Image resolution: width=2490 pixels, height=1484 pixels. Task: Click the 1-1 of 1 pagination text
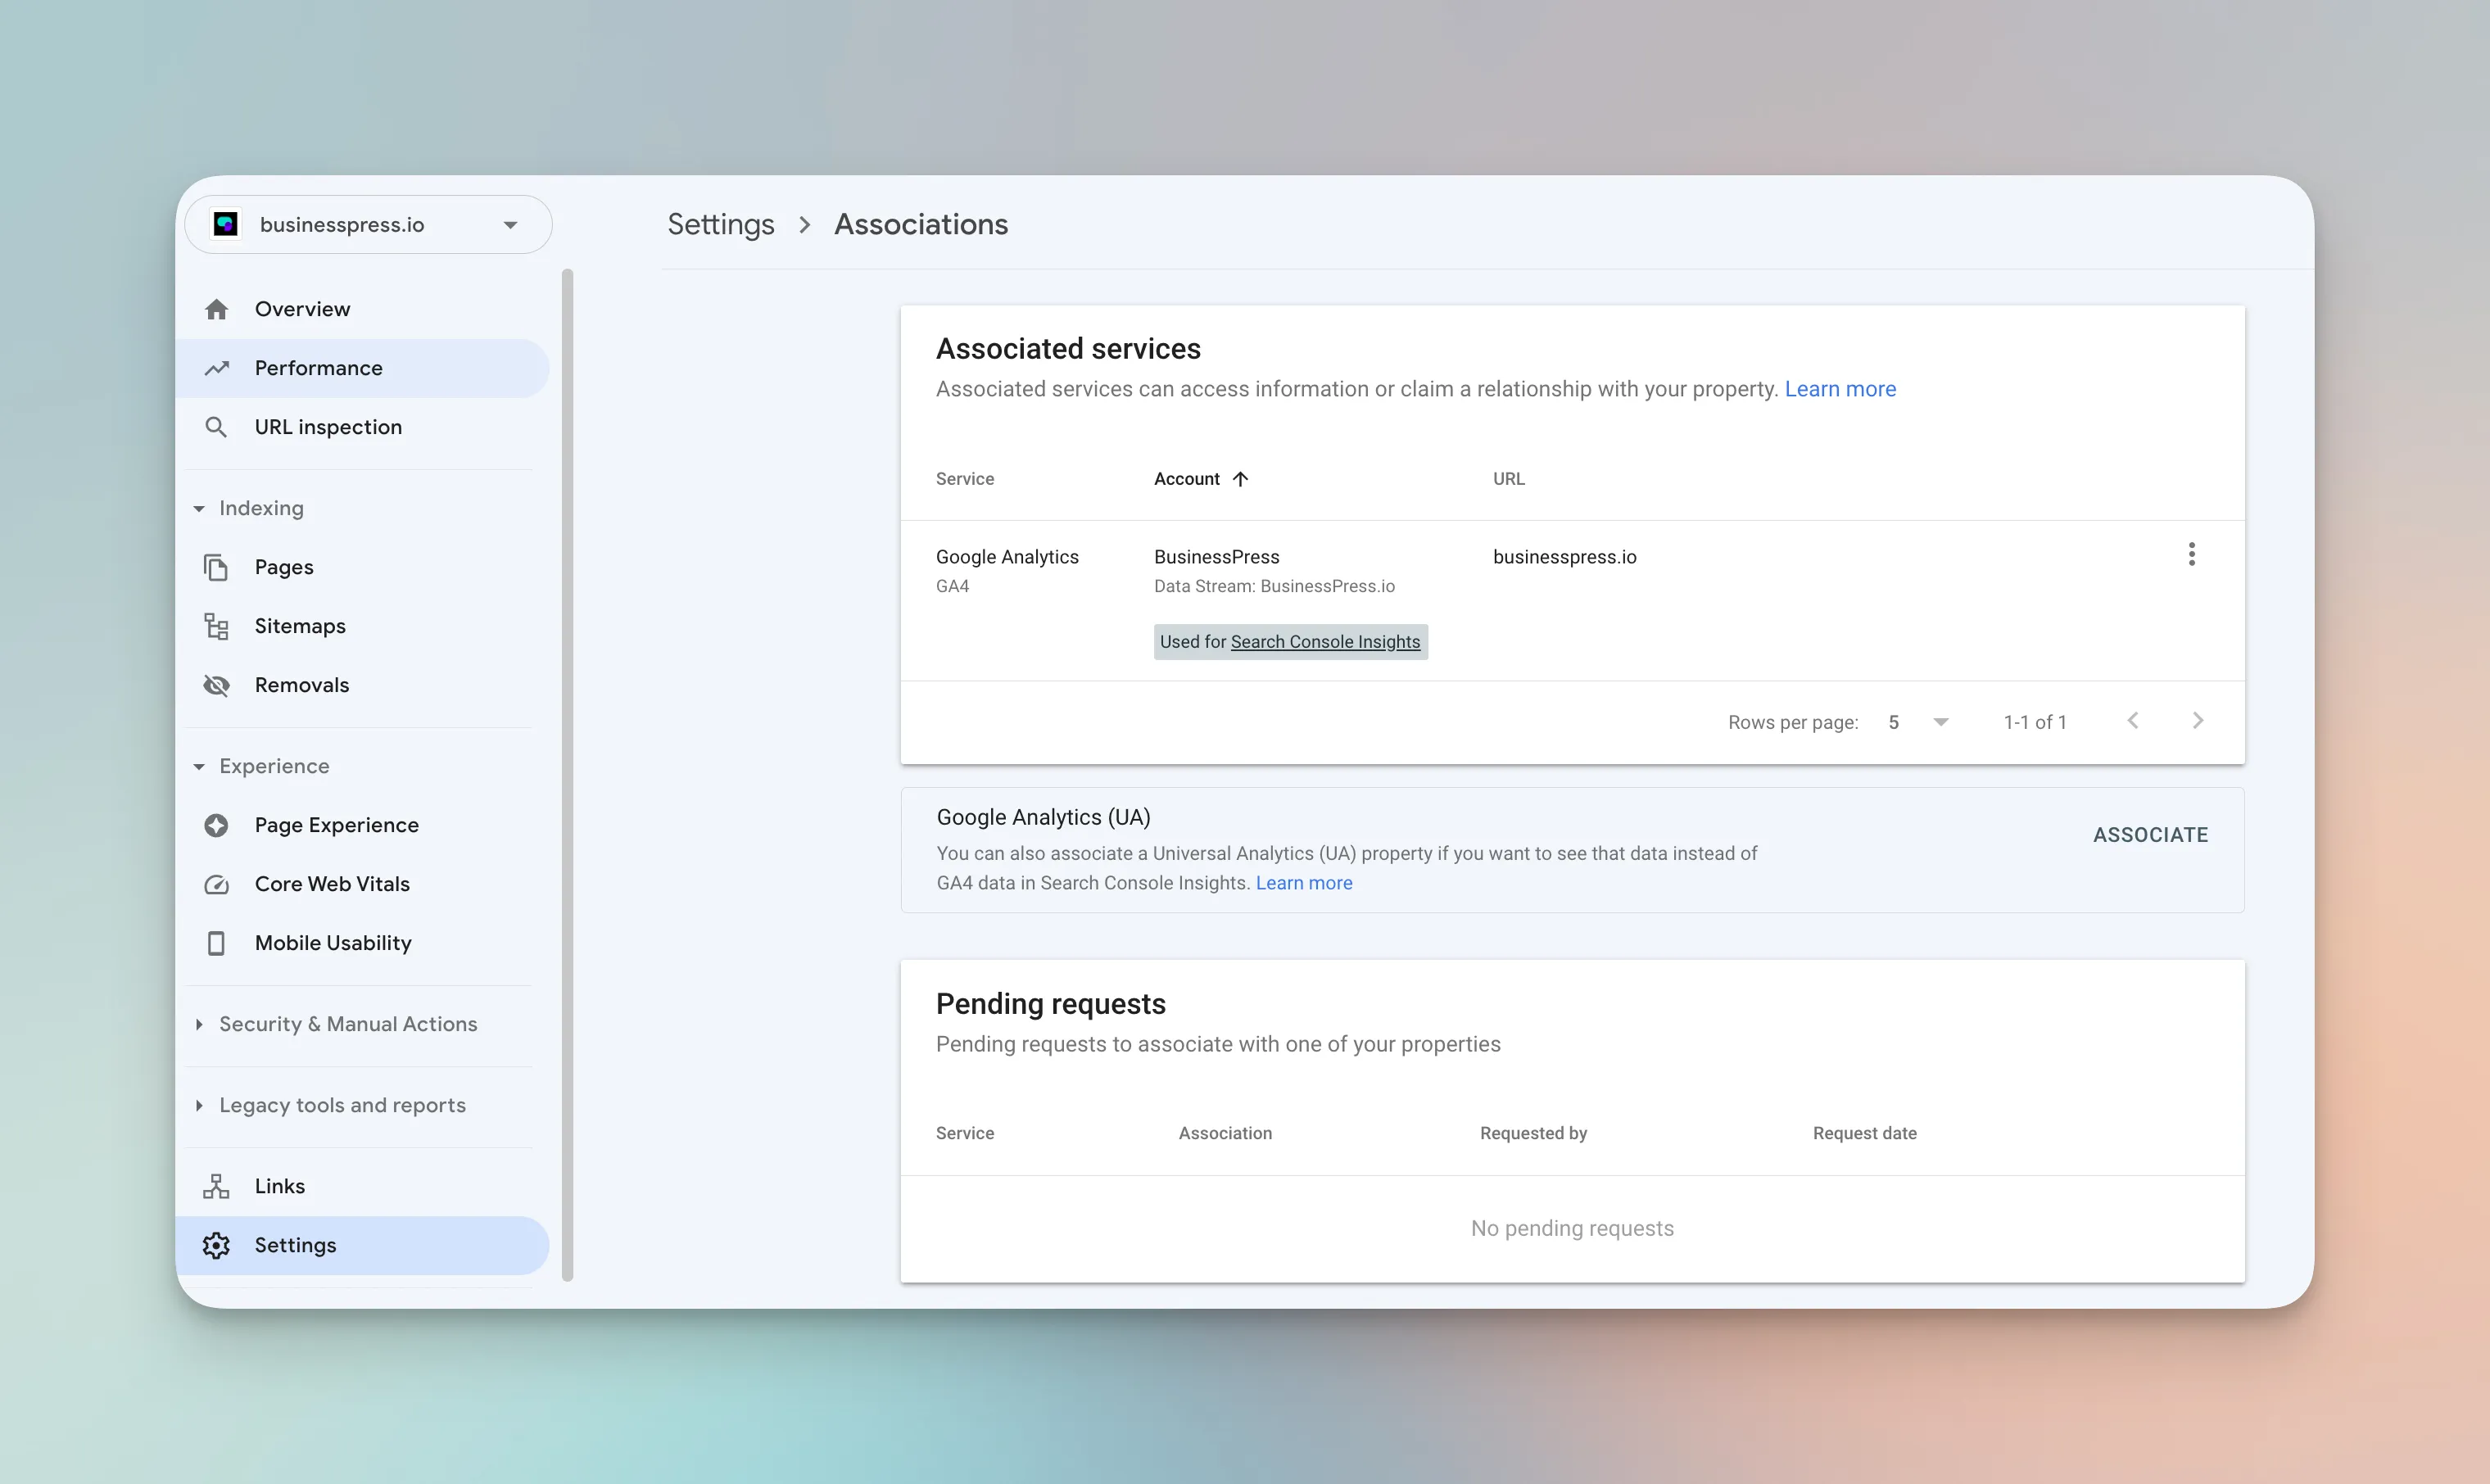click(2034, 722)
